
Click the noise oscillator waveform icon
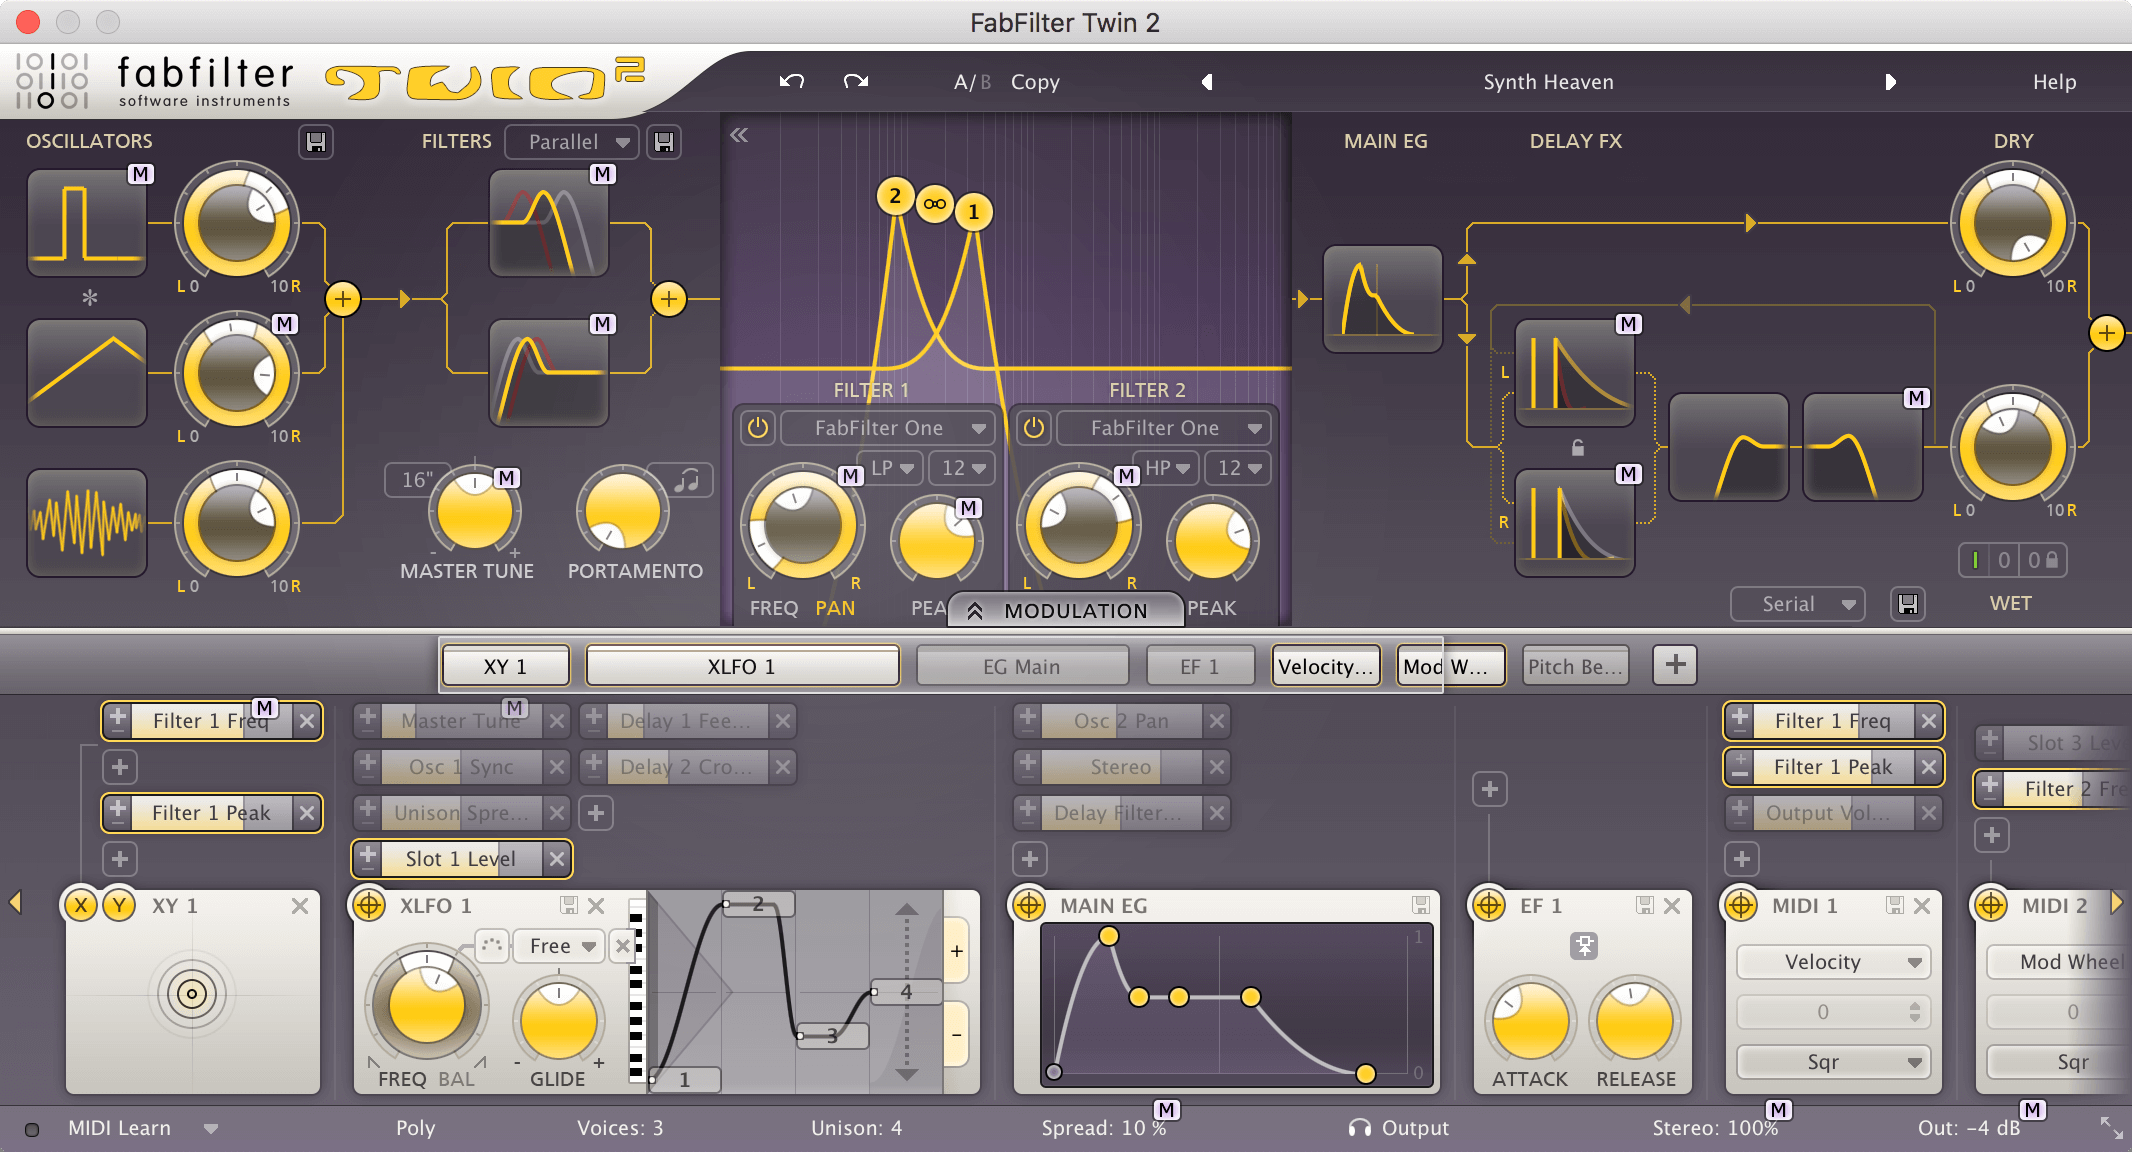[87, 523]
